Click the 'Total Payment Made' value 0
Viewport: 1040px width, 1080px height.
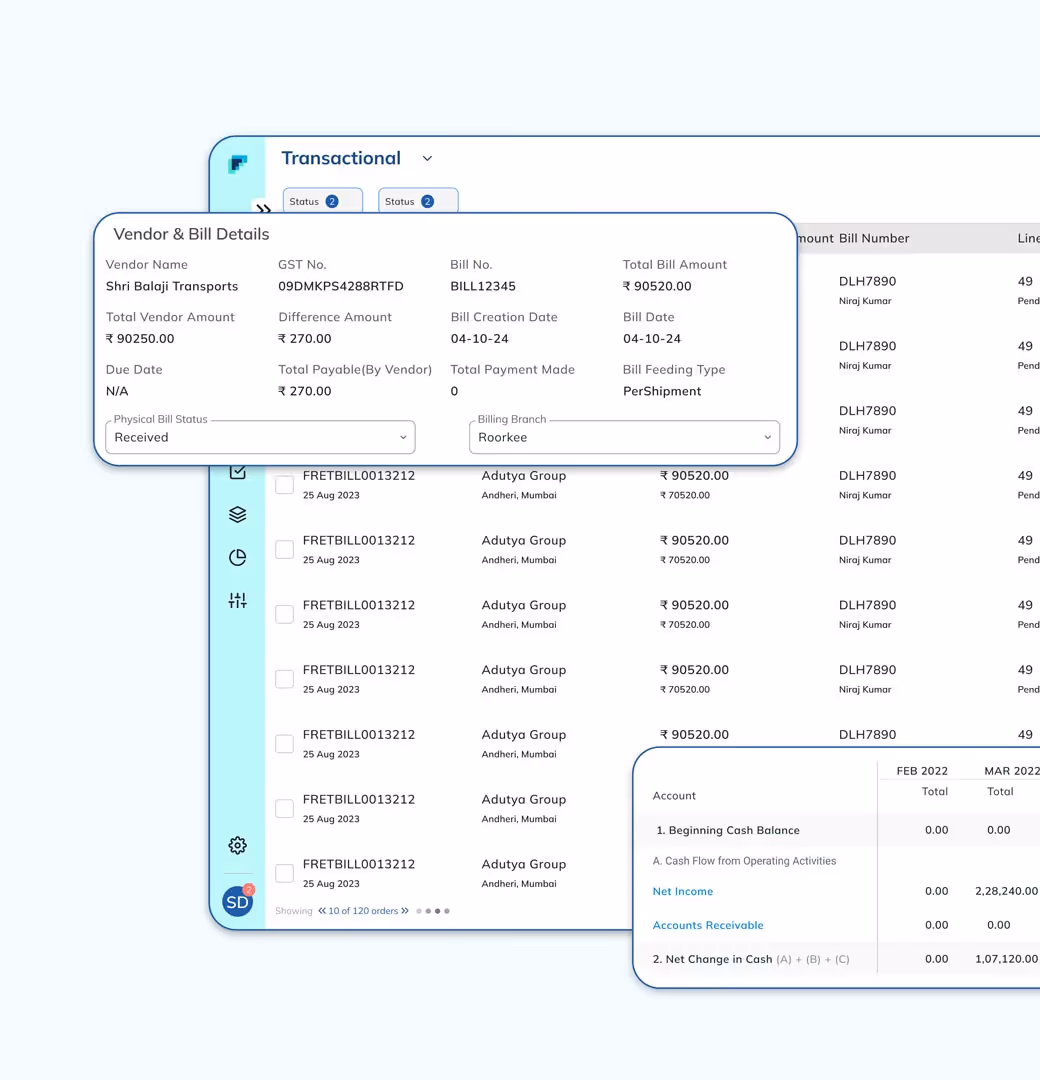(x=454, y=391)
